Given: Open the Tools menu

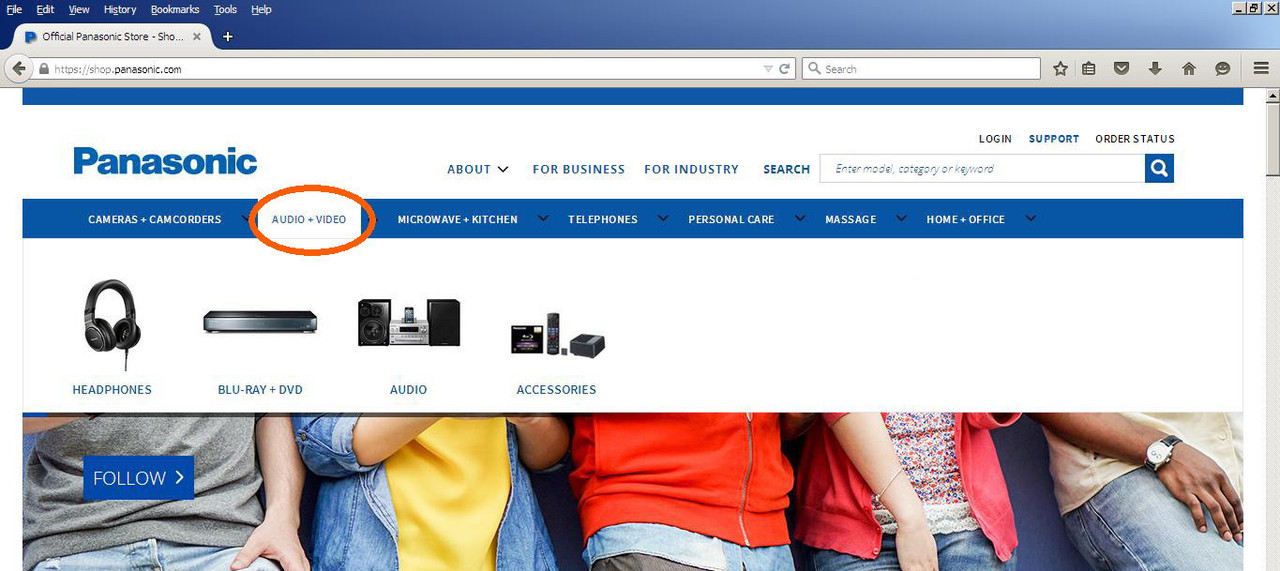Looking at the screenshot, I should pyautogui.click(x=225, y=9).
